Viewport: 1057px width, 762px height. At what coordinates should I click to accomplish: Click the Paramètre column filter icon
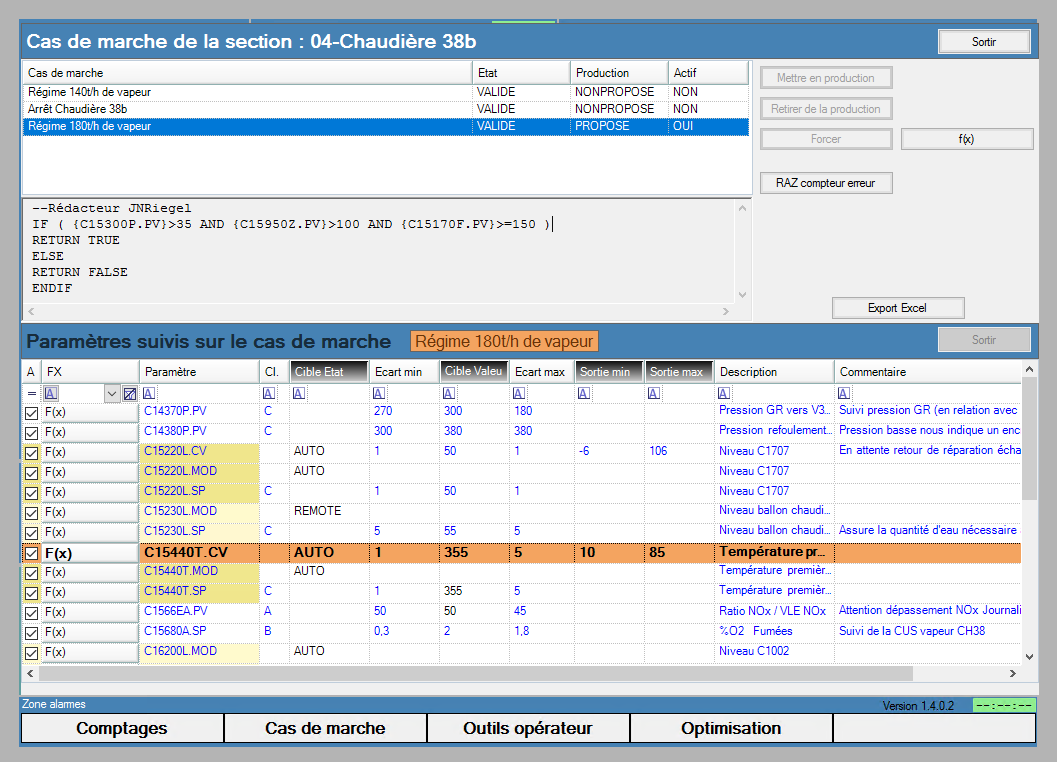(x=149, y=393)
